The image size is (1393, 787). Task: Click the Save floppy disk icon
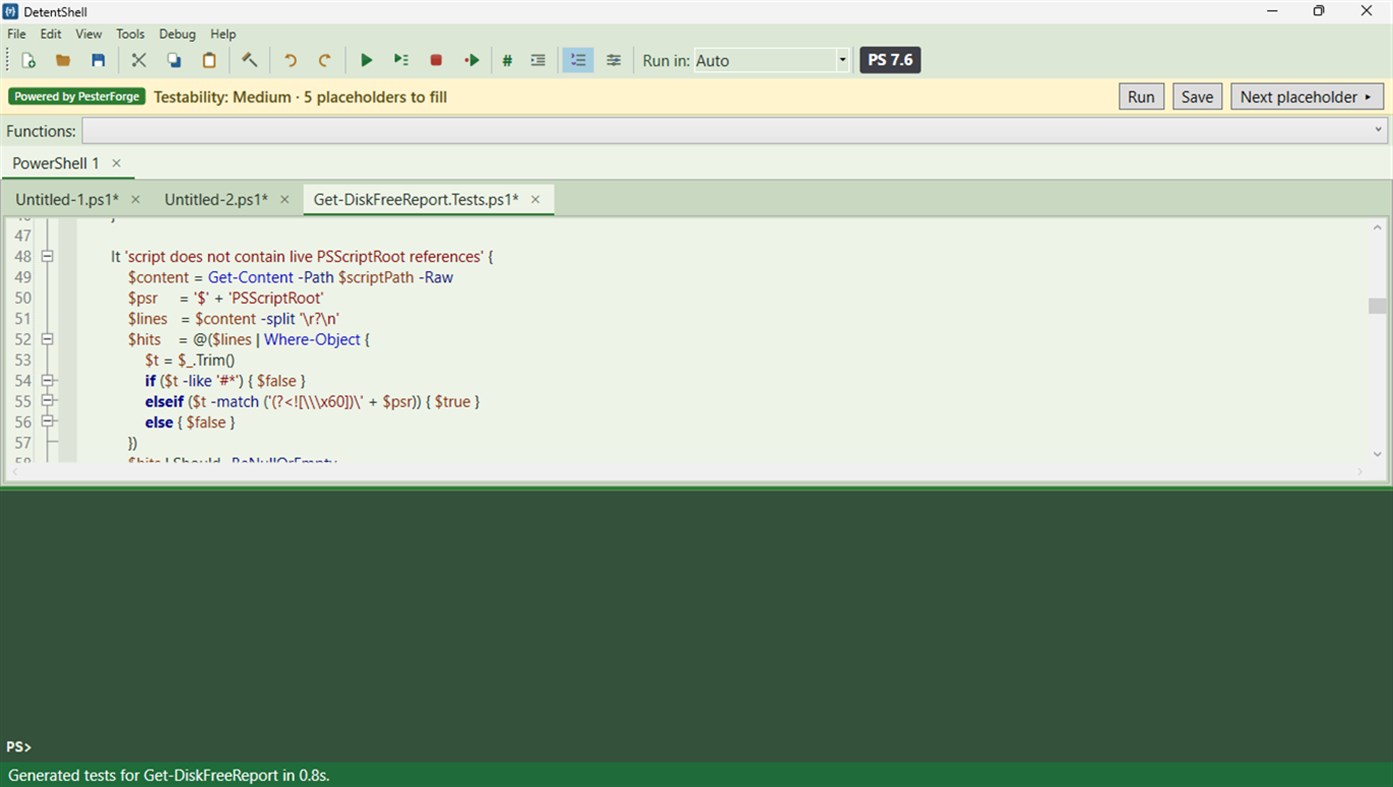[98, 60]
